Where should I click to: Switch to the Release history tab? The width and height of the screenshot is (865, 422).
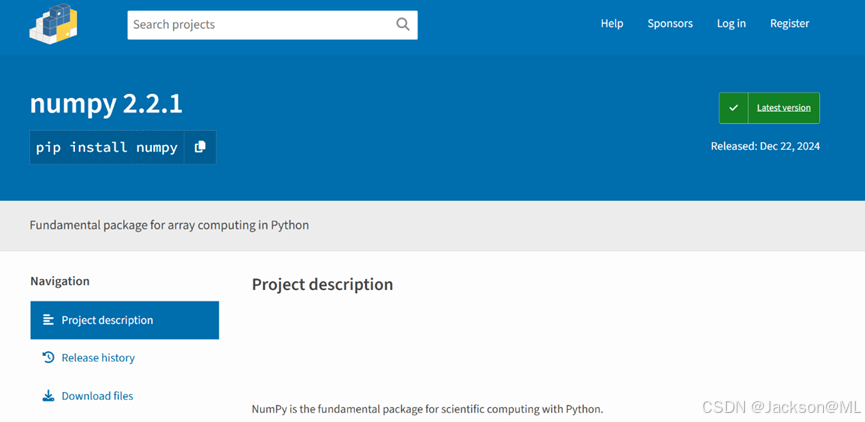click(x=98, y=358)
